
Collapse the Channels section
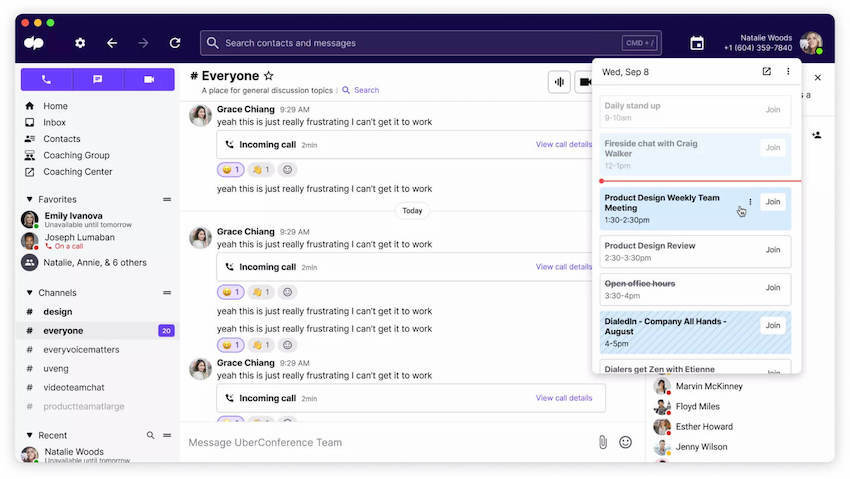click(x=29, y=293)
